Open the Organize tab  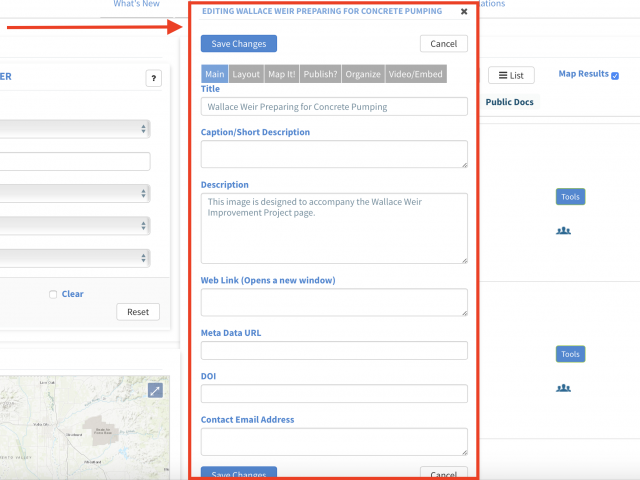[363, 74]
